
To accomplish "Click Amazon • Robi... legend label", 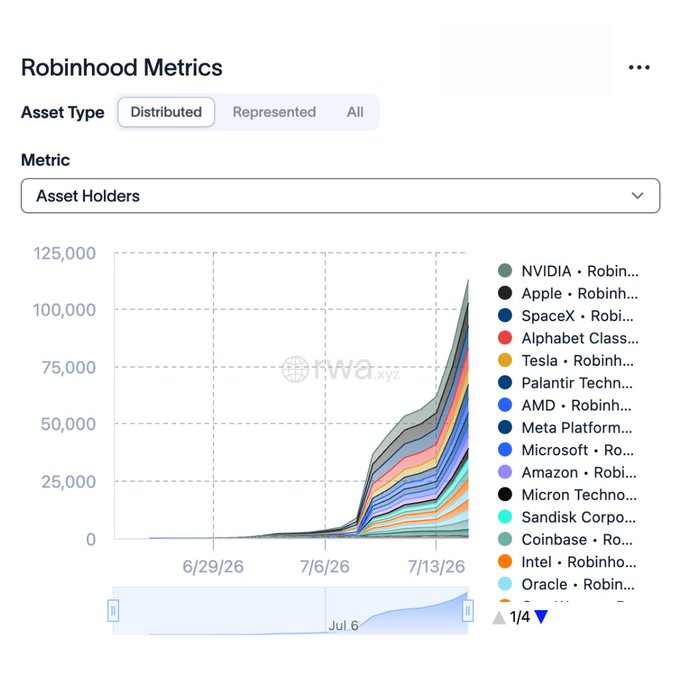I will tap(579, 473).
